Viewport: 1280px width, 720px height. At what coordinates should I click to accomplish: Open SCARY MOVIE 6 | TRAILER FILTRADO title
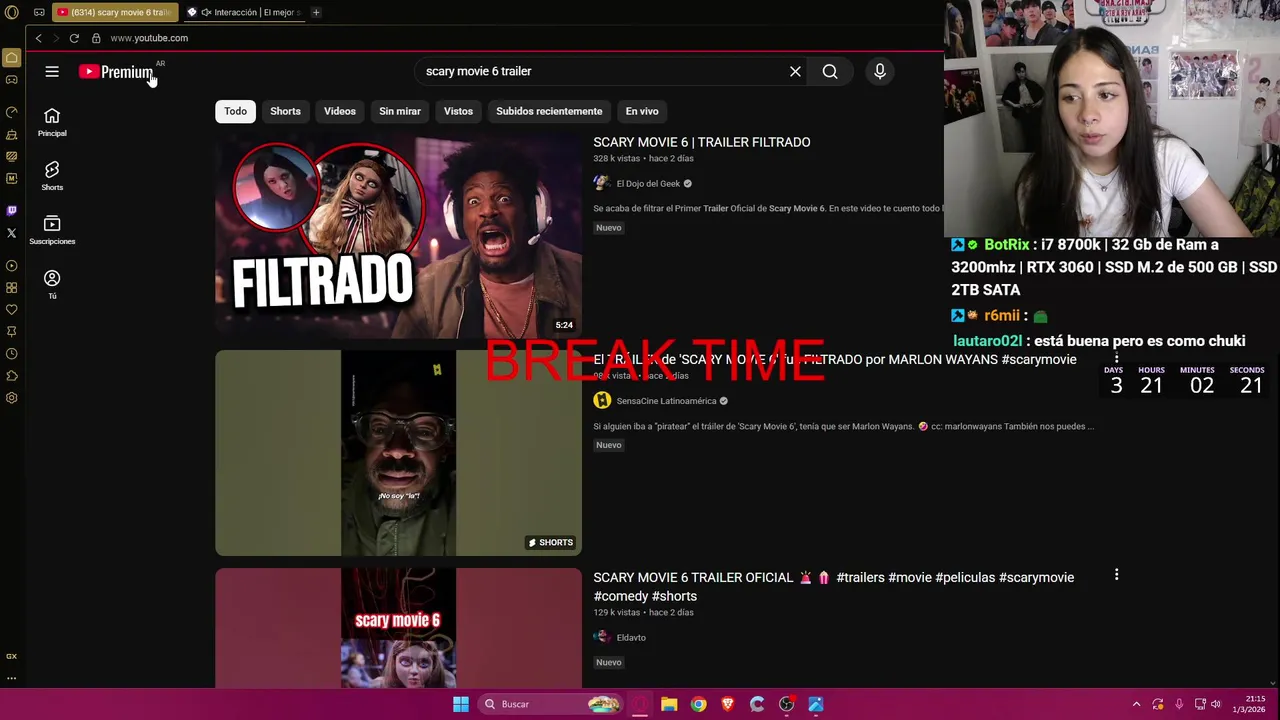702,142
